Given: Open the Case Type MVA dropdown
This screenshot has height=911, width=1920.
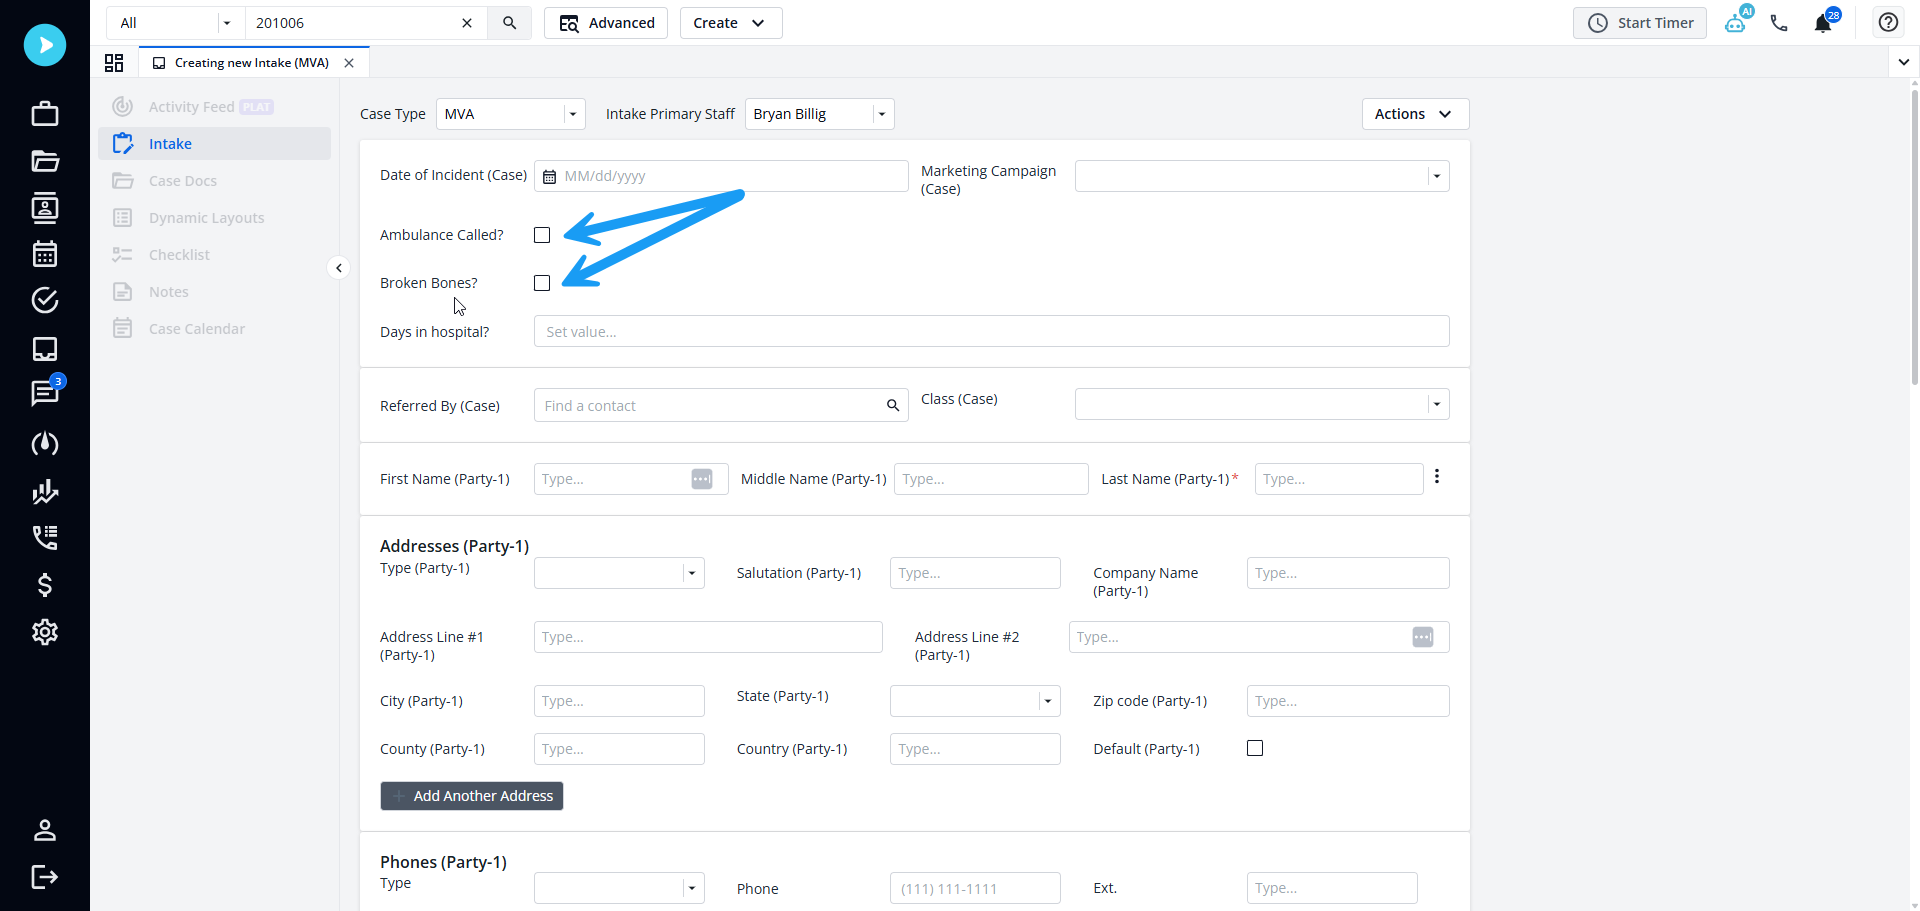Looking at the screenshot, I should [510, 114].
